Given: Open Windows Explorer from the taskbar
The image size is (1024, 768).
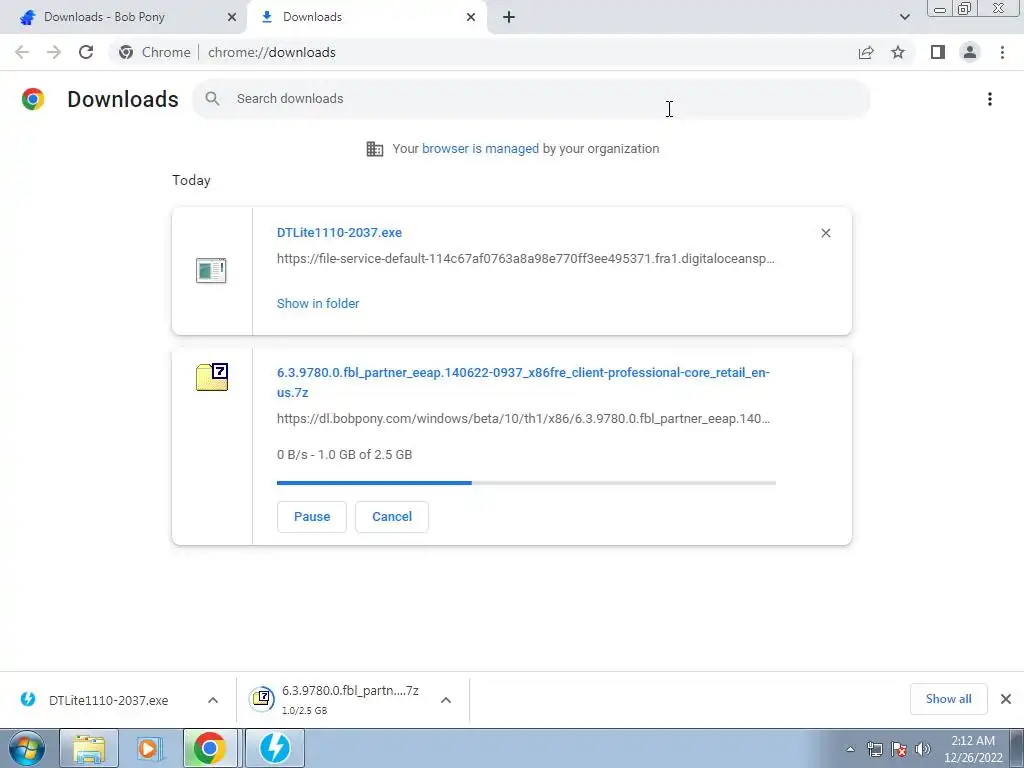Looking at the screenshot, I should point(89,748).
